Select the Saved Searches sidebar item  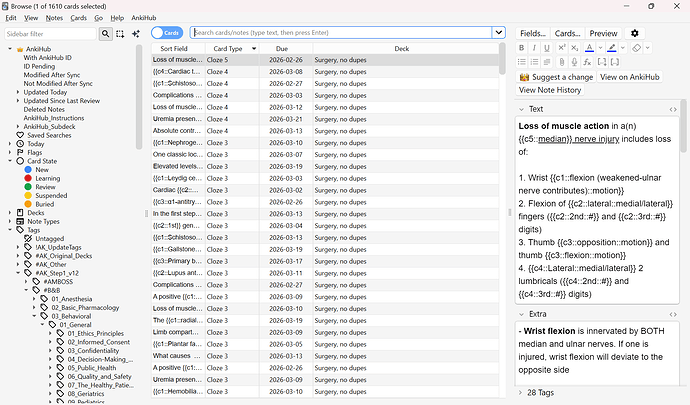(x=49, y=135)
